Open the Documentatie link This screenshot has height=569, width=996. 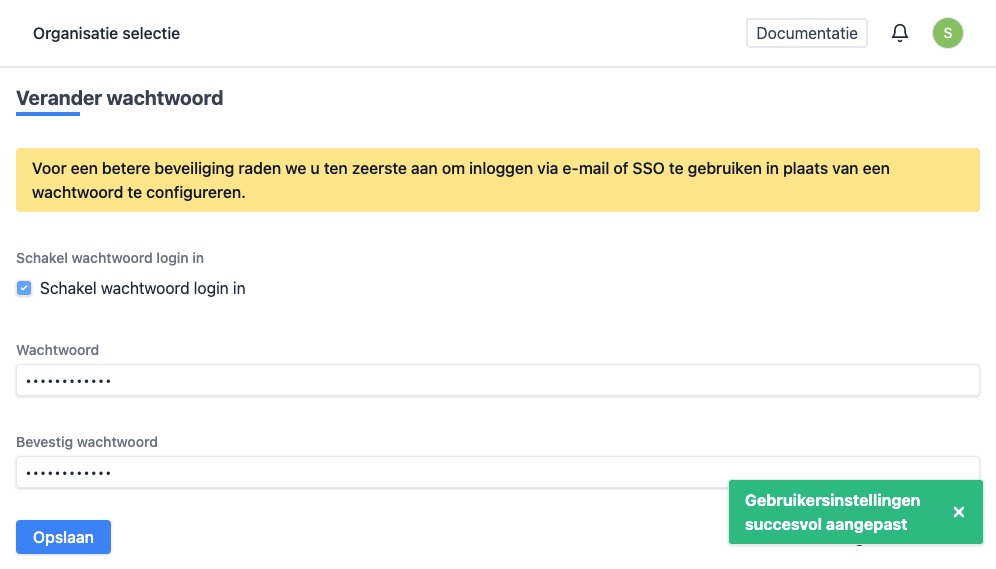pyautogui.click(x=806, y=33)
